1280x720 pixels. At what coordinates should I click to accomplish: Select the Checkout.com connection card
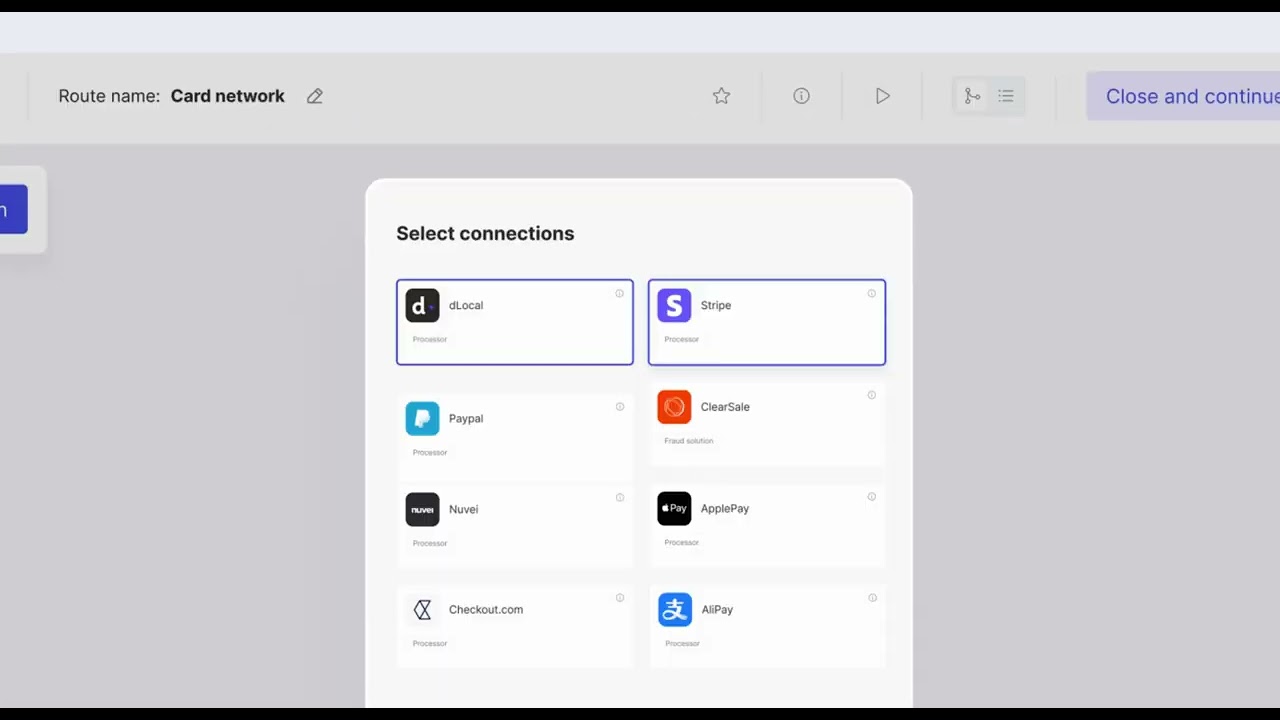coord(515,626)
